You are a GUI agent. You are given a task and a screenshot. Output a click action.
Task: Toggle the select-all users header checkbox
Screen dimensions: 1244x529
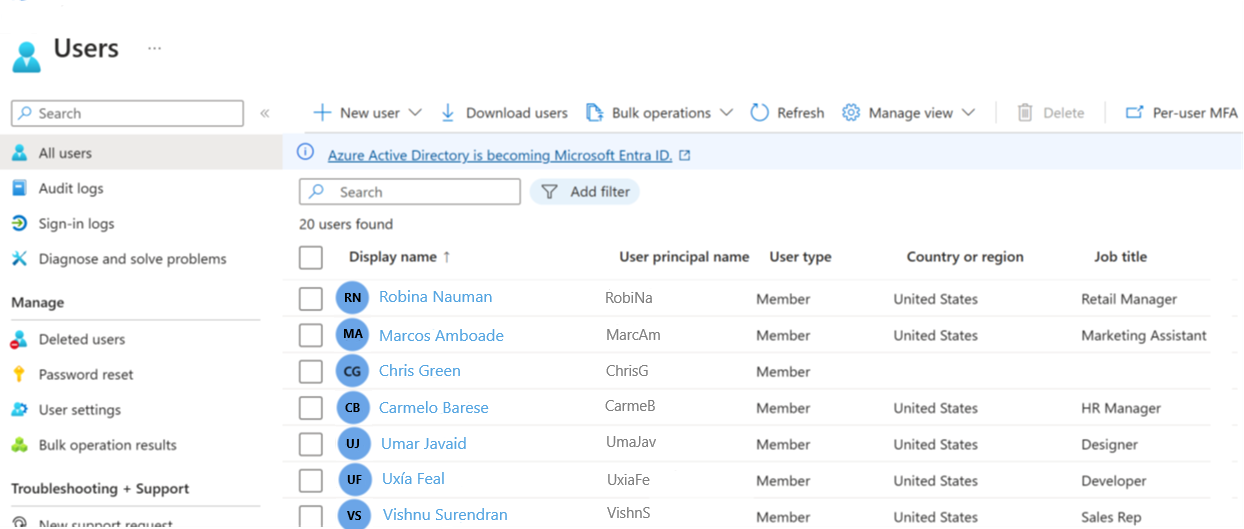coord(311,258)
